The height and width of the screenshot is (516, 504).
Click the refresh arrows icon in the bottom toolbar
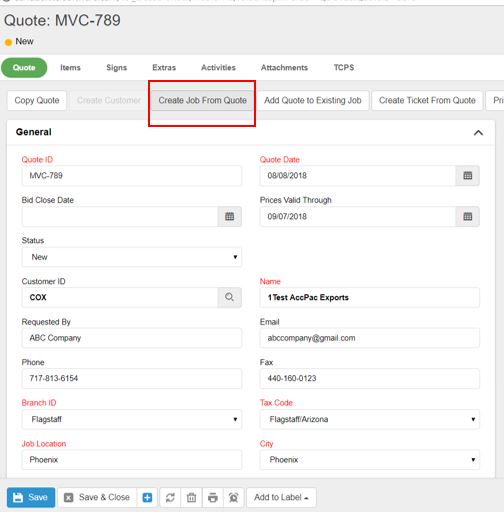(x=170, y=497)
